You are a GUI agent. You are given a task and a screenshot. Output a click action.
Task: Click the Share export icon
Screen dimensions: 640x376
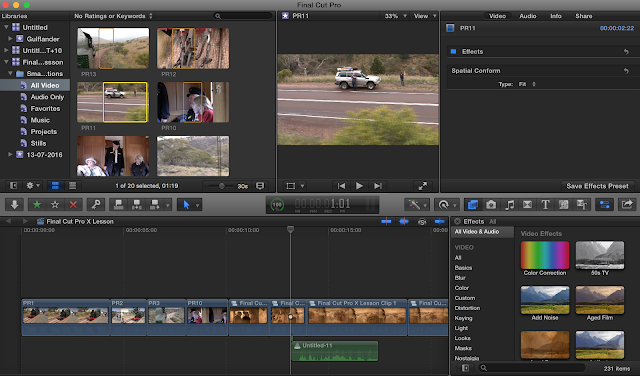627,205
